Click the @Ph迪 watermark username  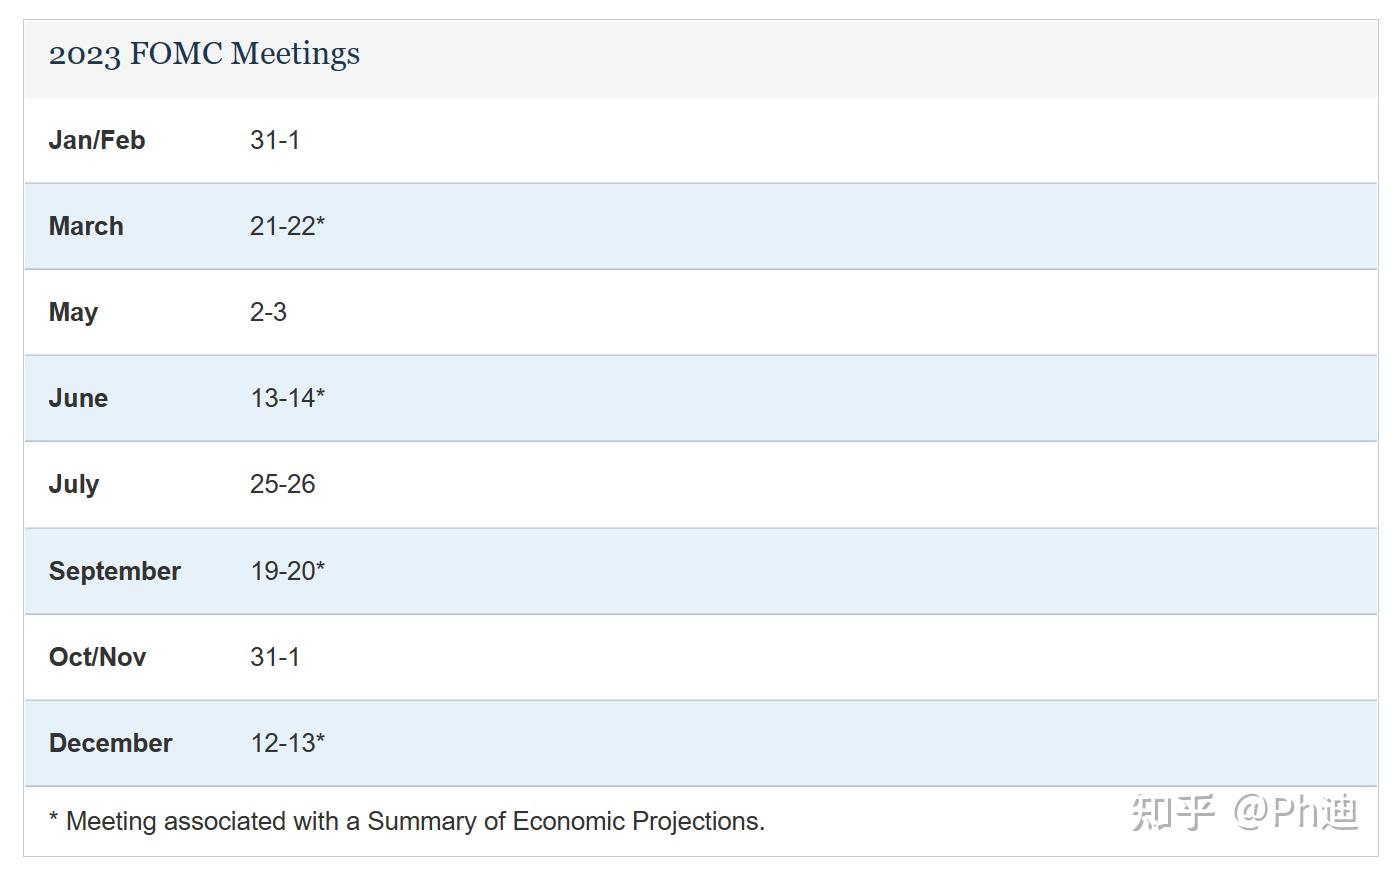click(1295, 812)
